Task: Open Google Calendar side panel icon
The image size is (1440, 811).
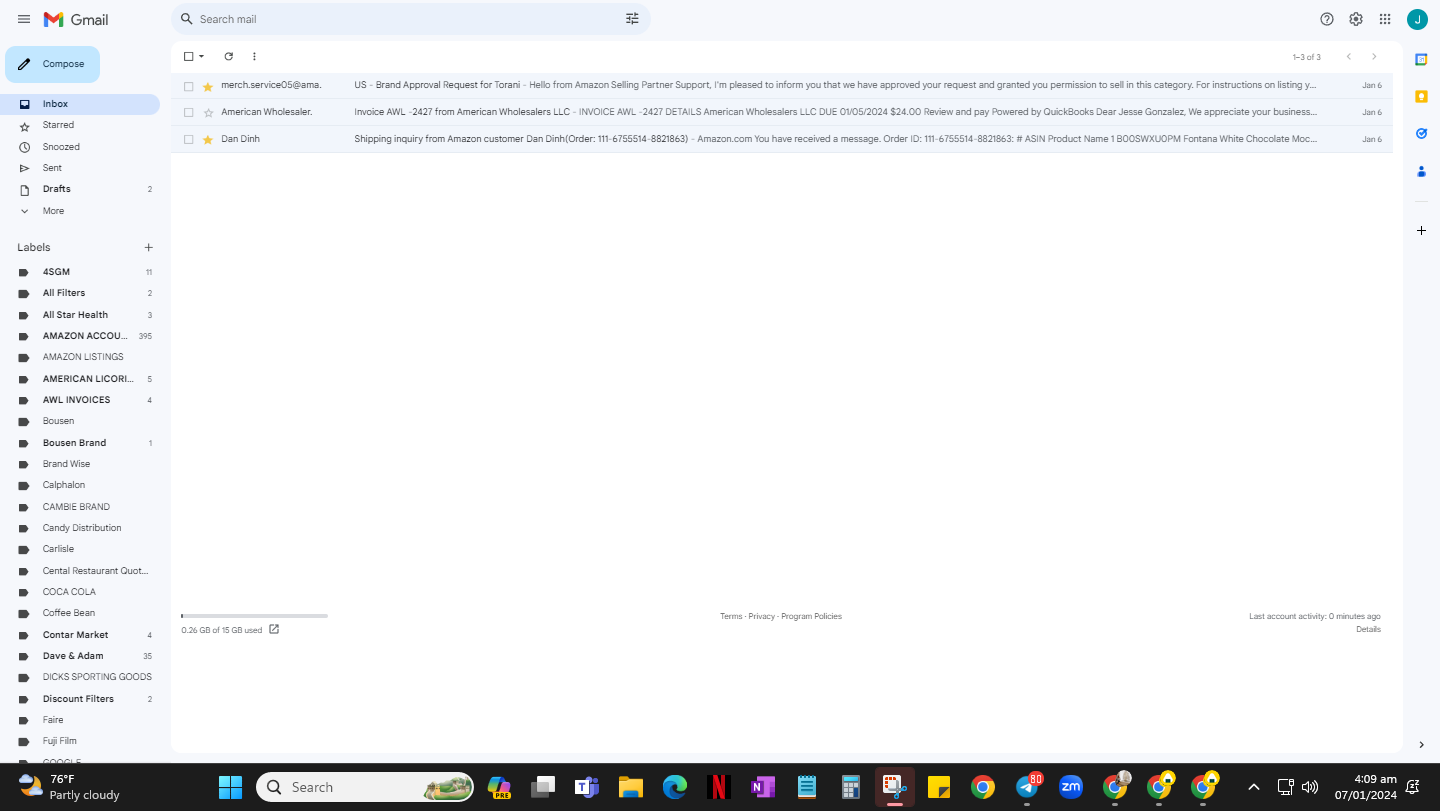Action: (1421, 60)
